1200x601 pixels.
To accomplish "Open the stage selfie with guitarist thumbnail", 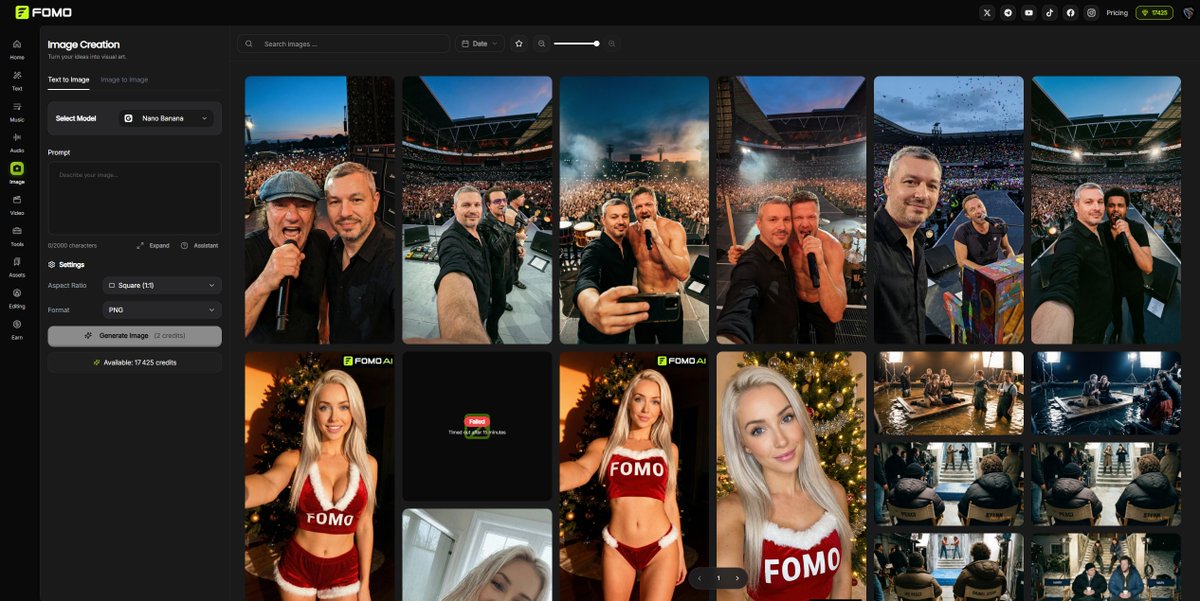I will (477, 210).
